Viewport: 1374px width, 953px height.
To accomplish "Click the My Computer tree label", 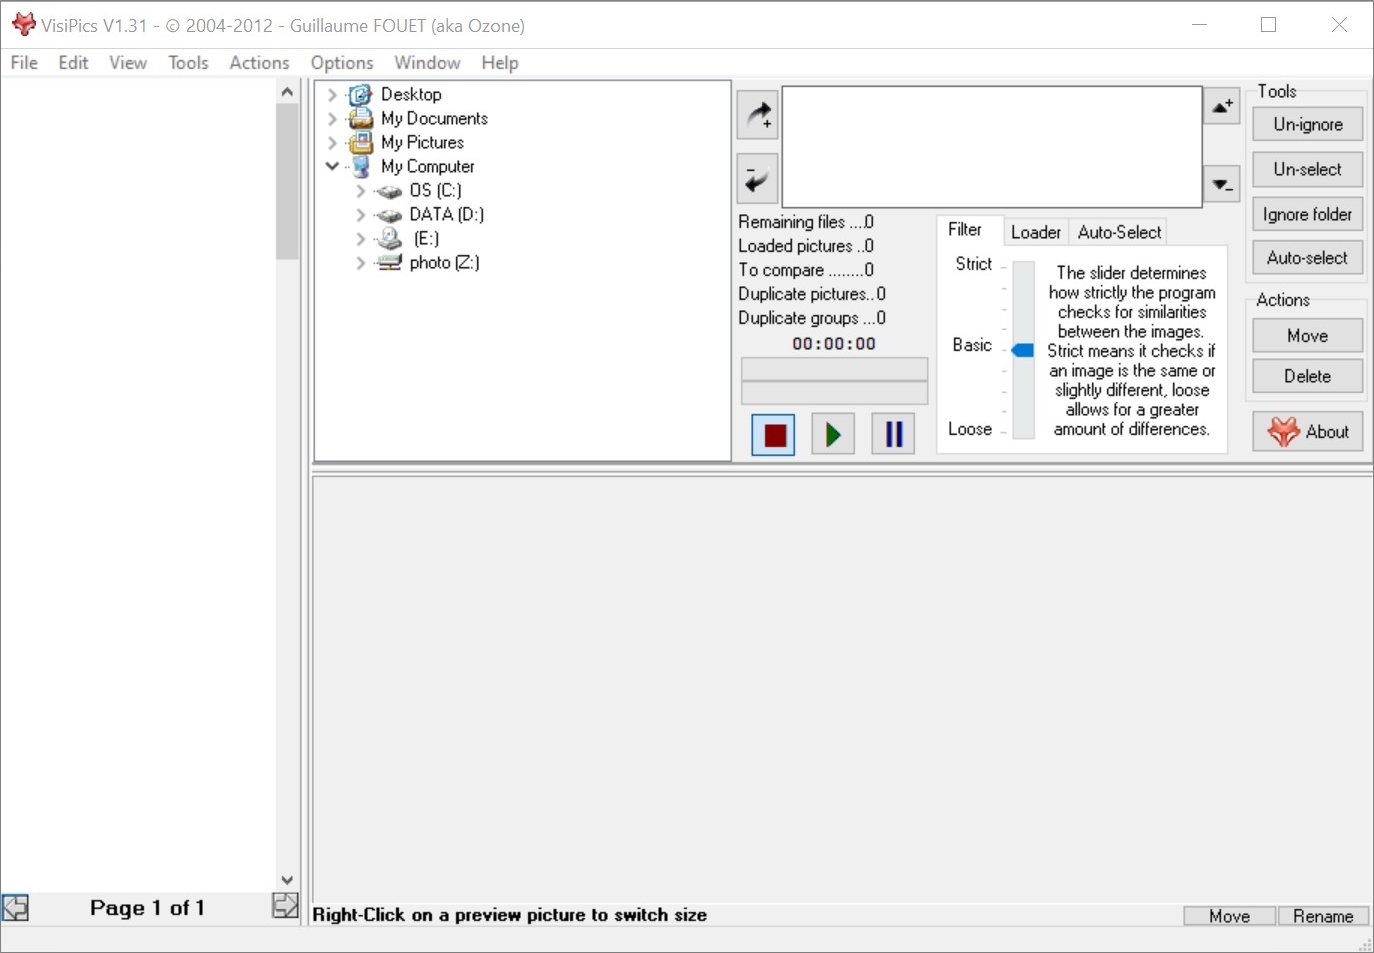I will (x=428, y=167).
